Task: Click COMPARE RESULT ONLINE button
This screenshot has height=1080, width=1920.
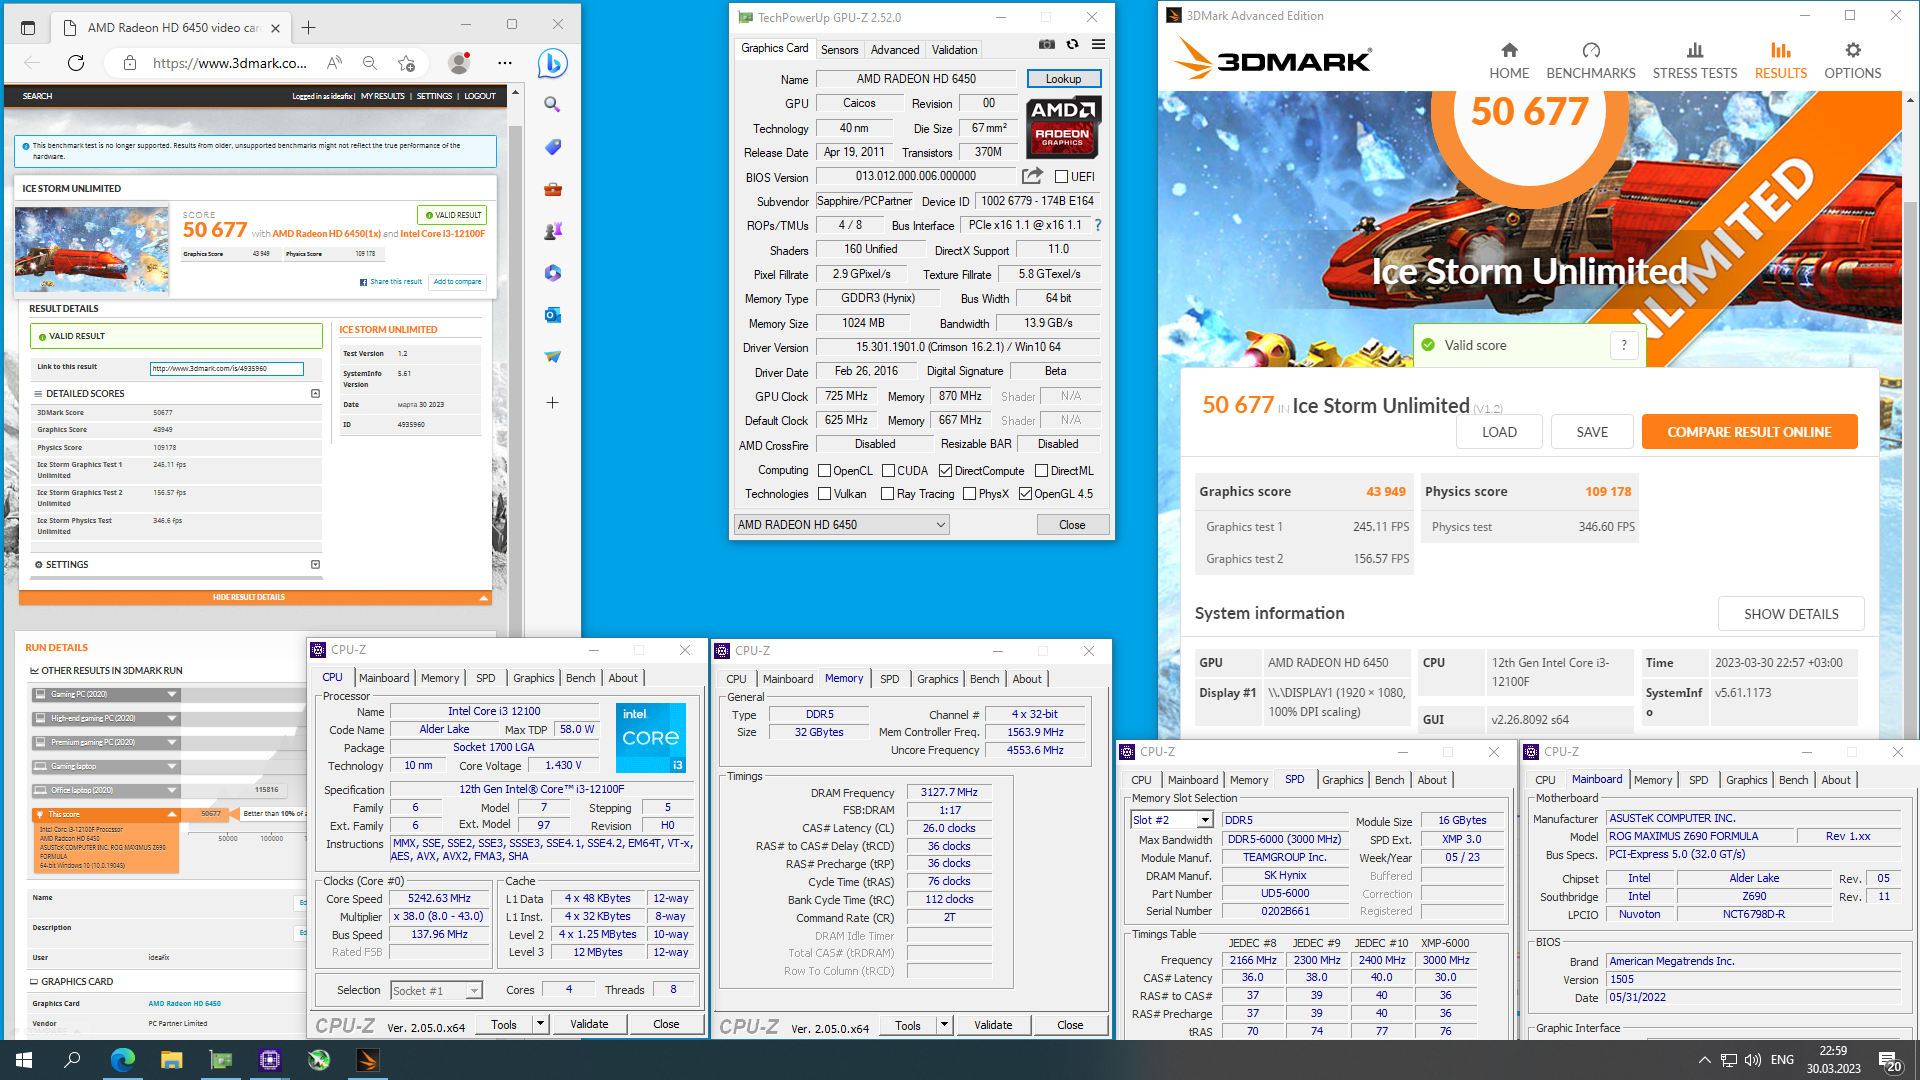Action: (x=1749, y=432)
